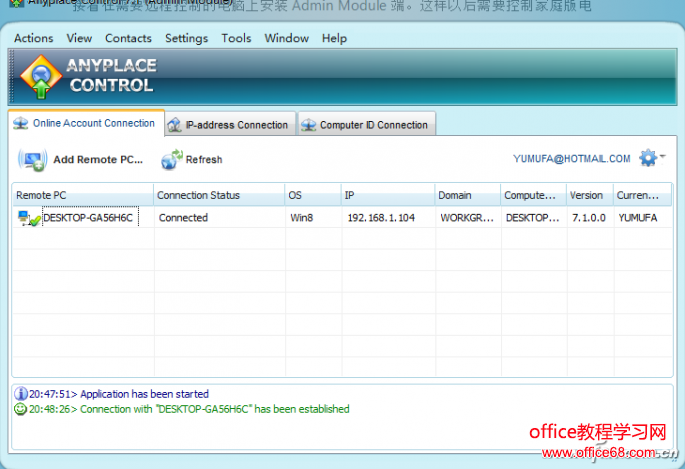Click the Refresh button label
Screen dimensions: 685x469
coord(204,160)
